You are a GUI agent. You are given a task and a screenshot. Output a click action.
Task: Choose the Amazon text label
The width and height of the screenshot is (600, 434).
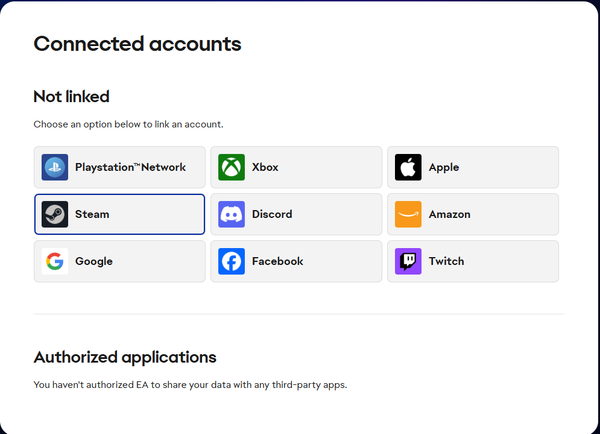(449, 214)
